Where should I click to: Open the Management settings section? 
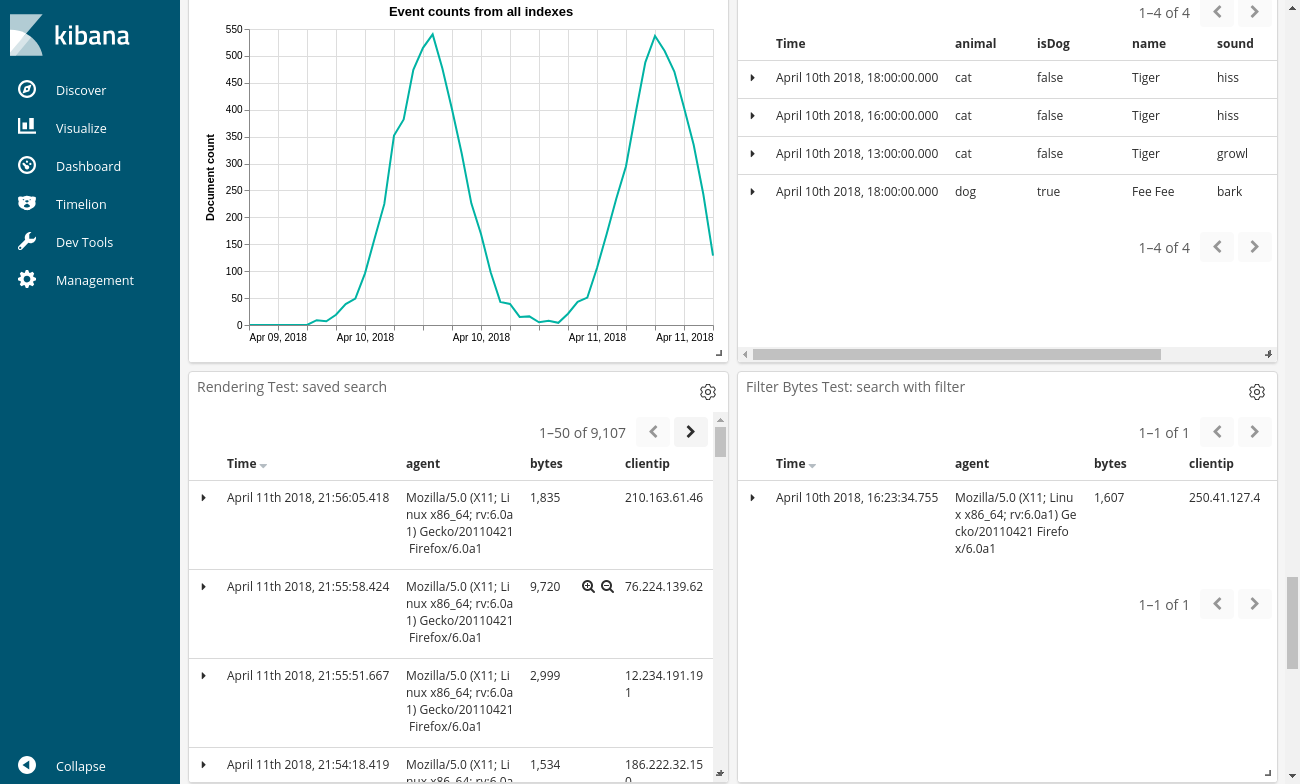tap(95, 279)
